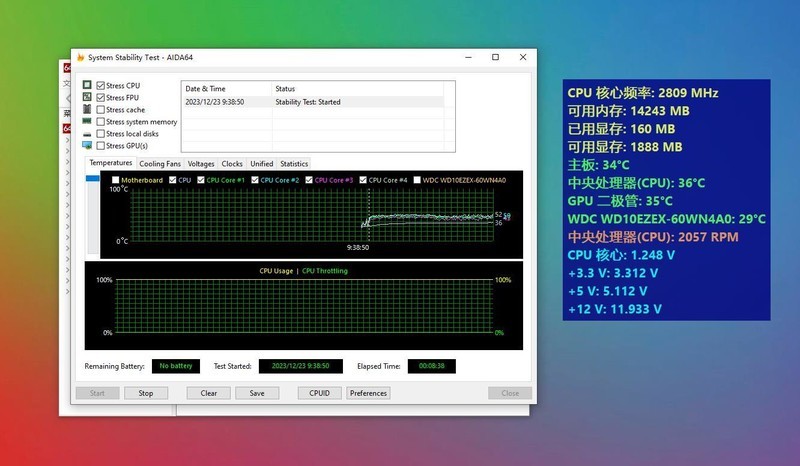Click the memory module icon beside Stress system memory

pyautogui.click(x=87, y=121)
